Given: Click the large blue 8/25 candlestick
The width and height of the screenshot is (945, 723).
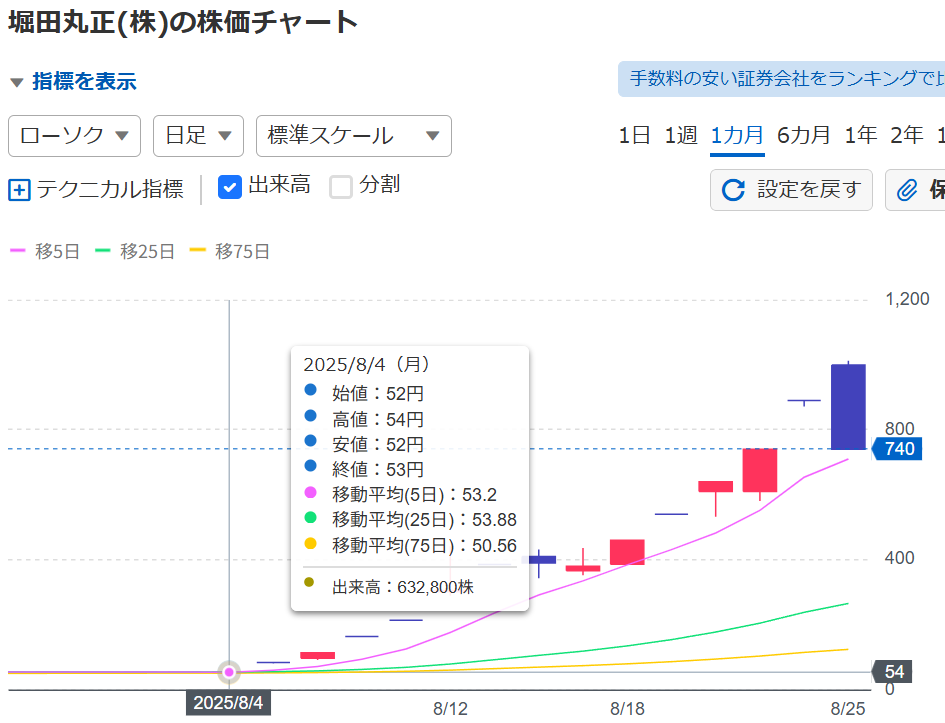Looking at the screenshot, I should [848, 406].
